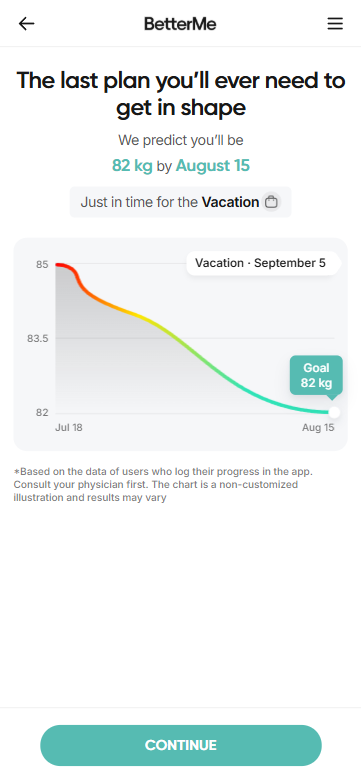This screenshot has width=361, height=783.
Task: Click the Vacation · September 5 tag
Action: click(262, 263)
